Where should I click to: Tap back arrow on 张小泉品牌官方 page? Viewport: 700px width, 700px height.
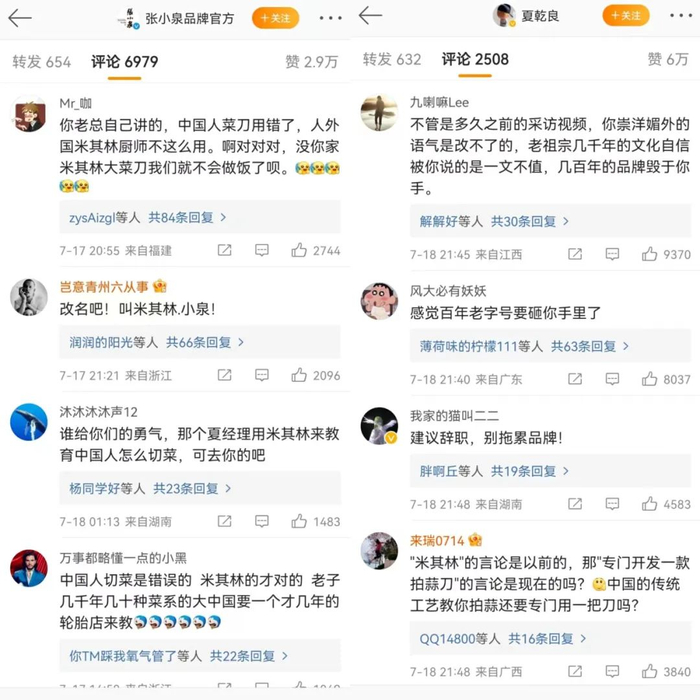pyautogui.click(x=20, y=18)
